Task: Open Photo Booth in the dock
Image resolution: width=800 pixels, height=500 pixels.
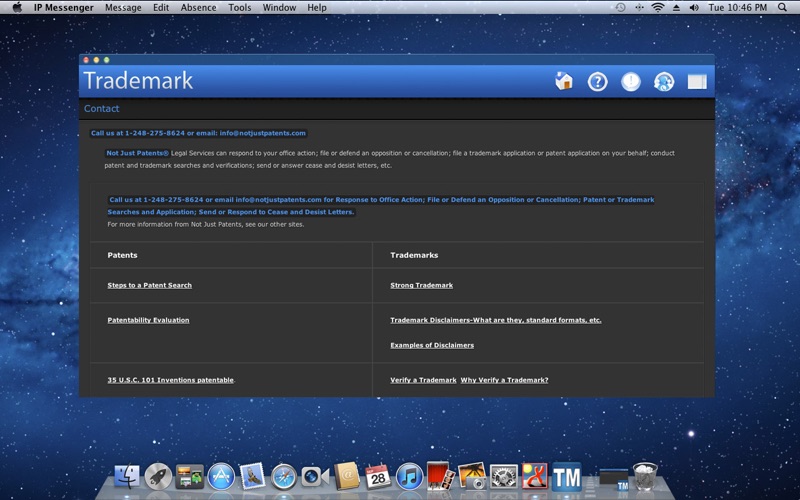Action: click(440, 476)
